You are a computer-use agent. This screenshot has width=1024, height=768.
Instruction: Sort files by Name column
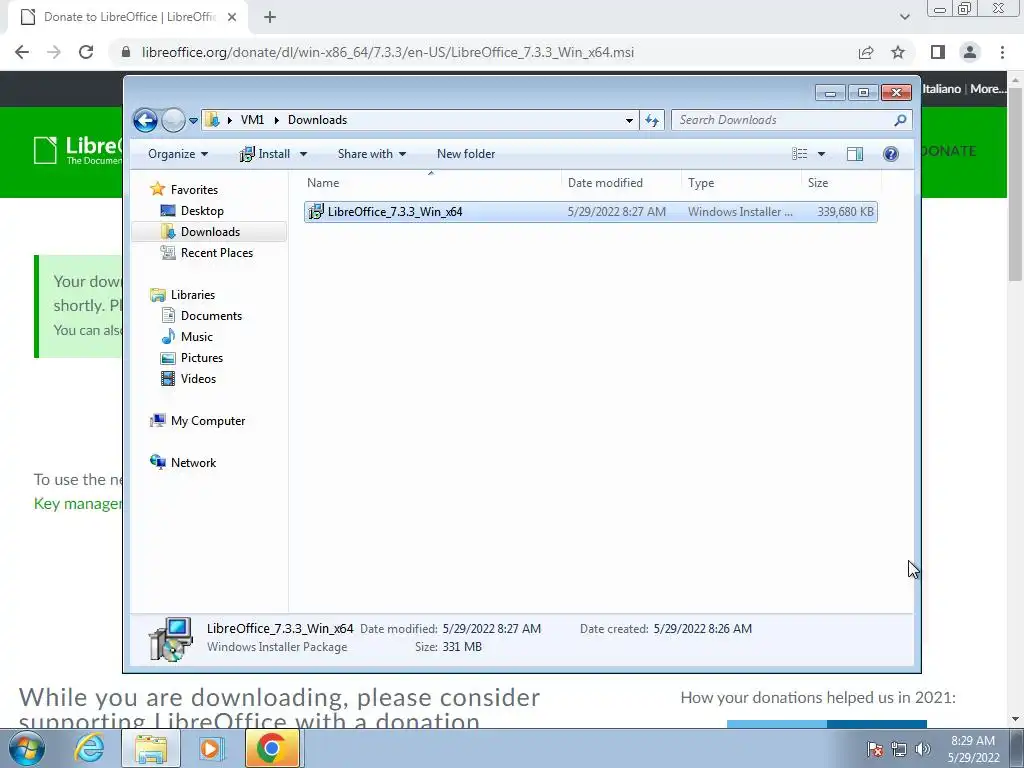[431, 183]
